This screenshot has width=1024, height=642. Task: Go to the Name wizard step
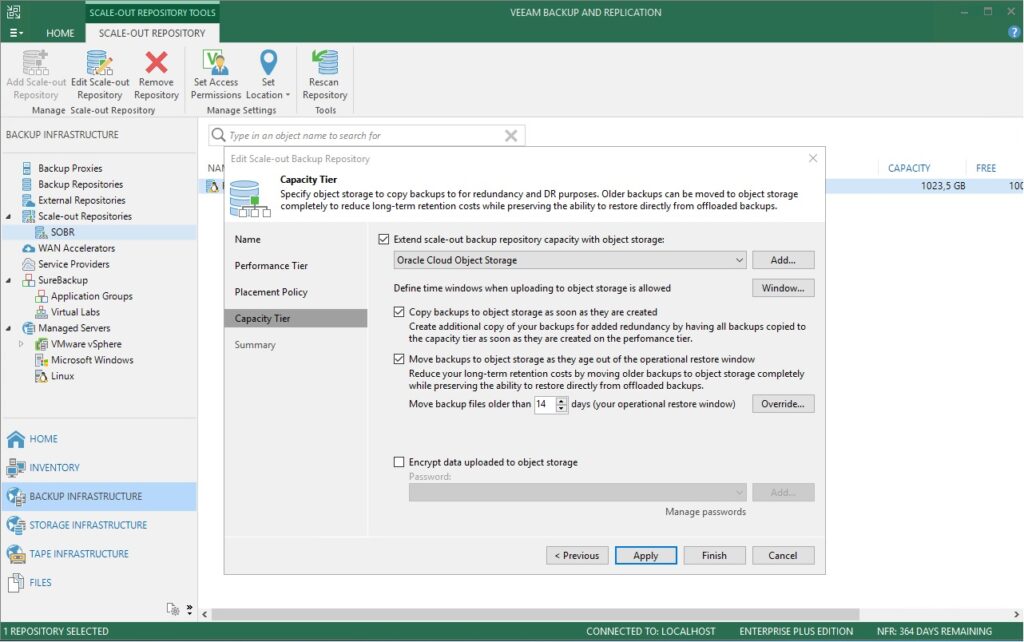(x=248, y=239)
